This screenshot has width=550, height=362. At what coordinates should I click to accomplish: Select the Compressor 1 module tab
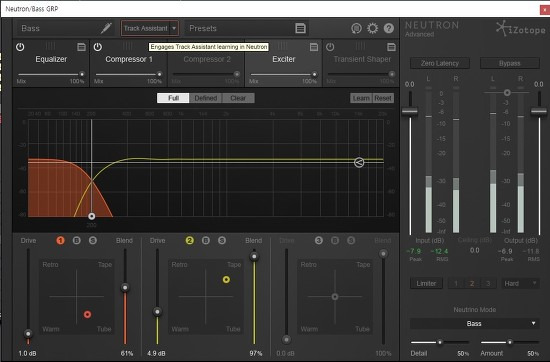point(129,59)
